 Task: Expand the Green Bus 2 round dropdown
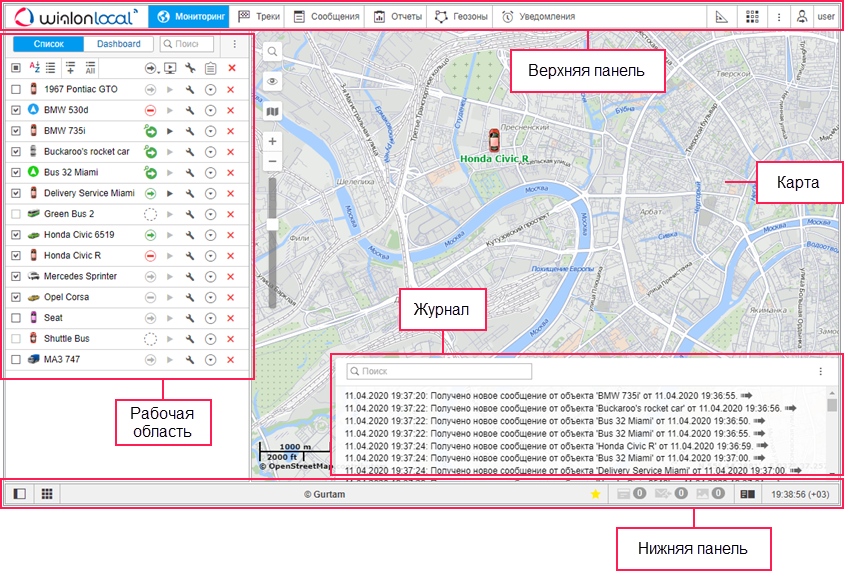(210, 214)
